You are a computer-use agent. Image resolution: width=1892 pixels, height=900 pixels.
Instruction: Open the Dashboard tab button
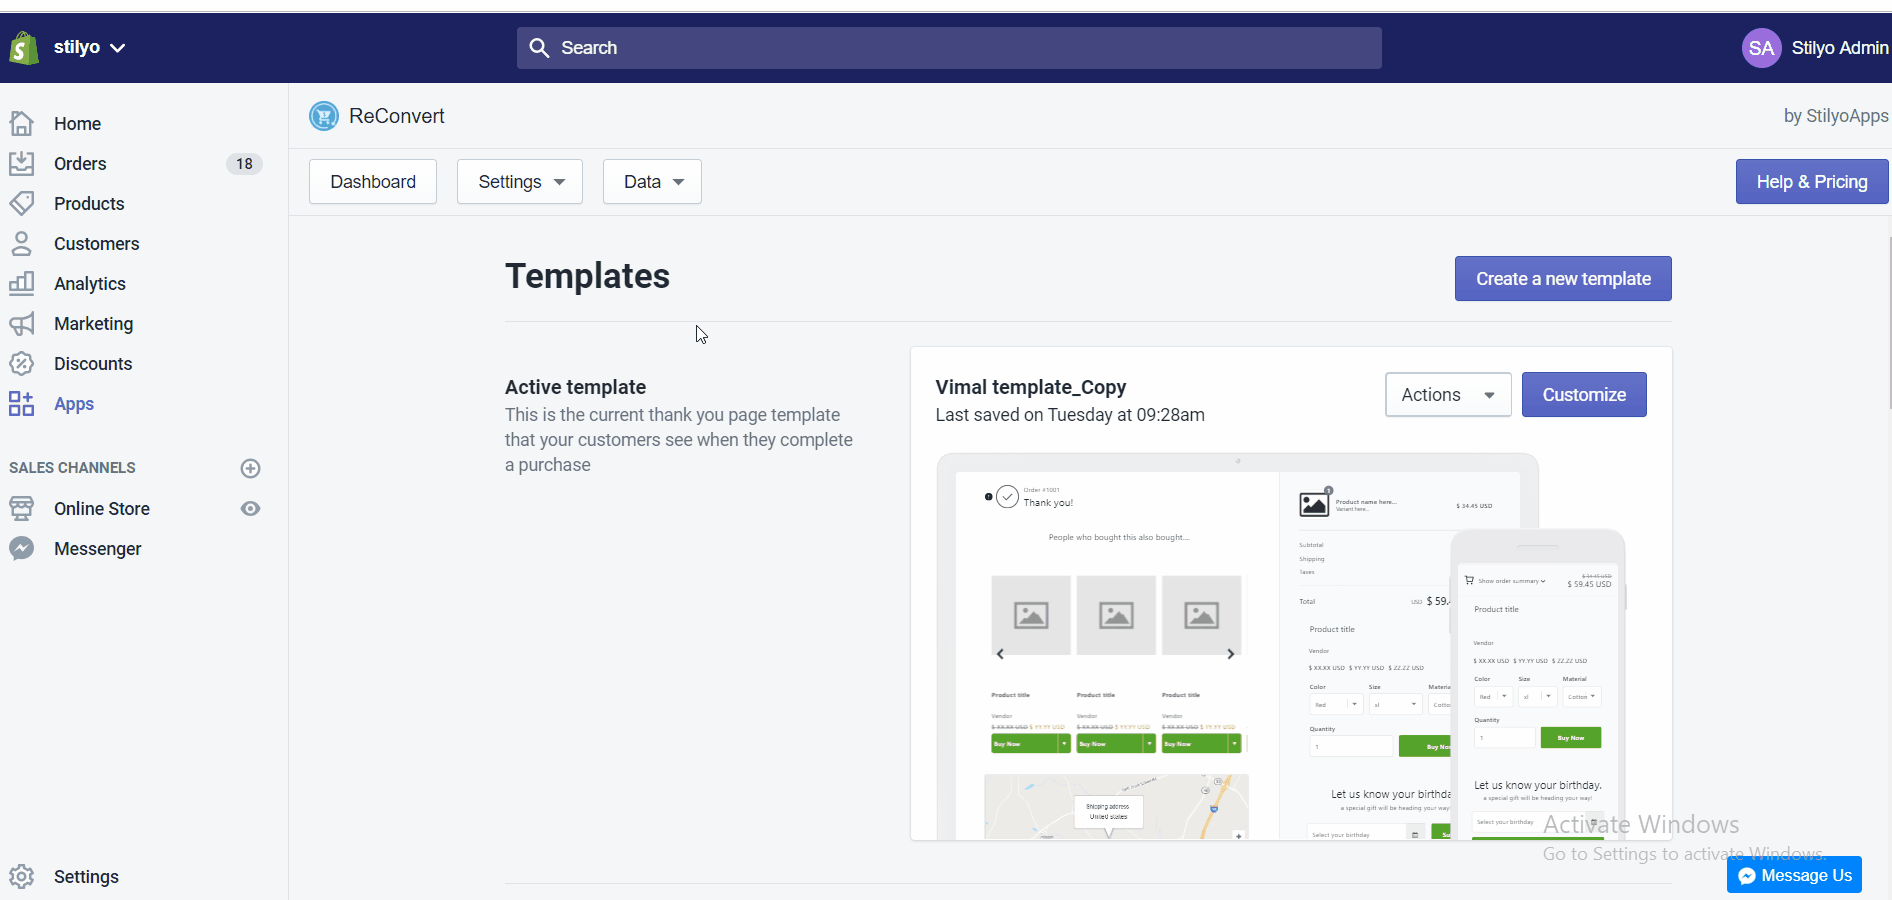373,182
